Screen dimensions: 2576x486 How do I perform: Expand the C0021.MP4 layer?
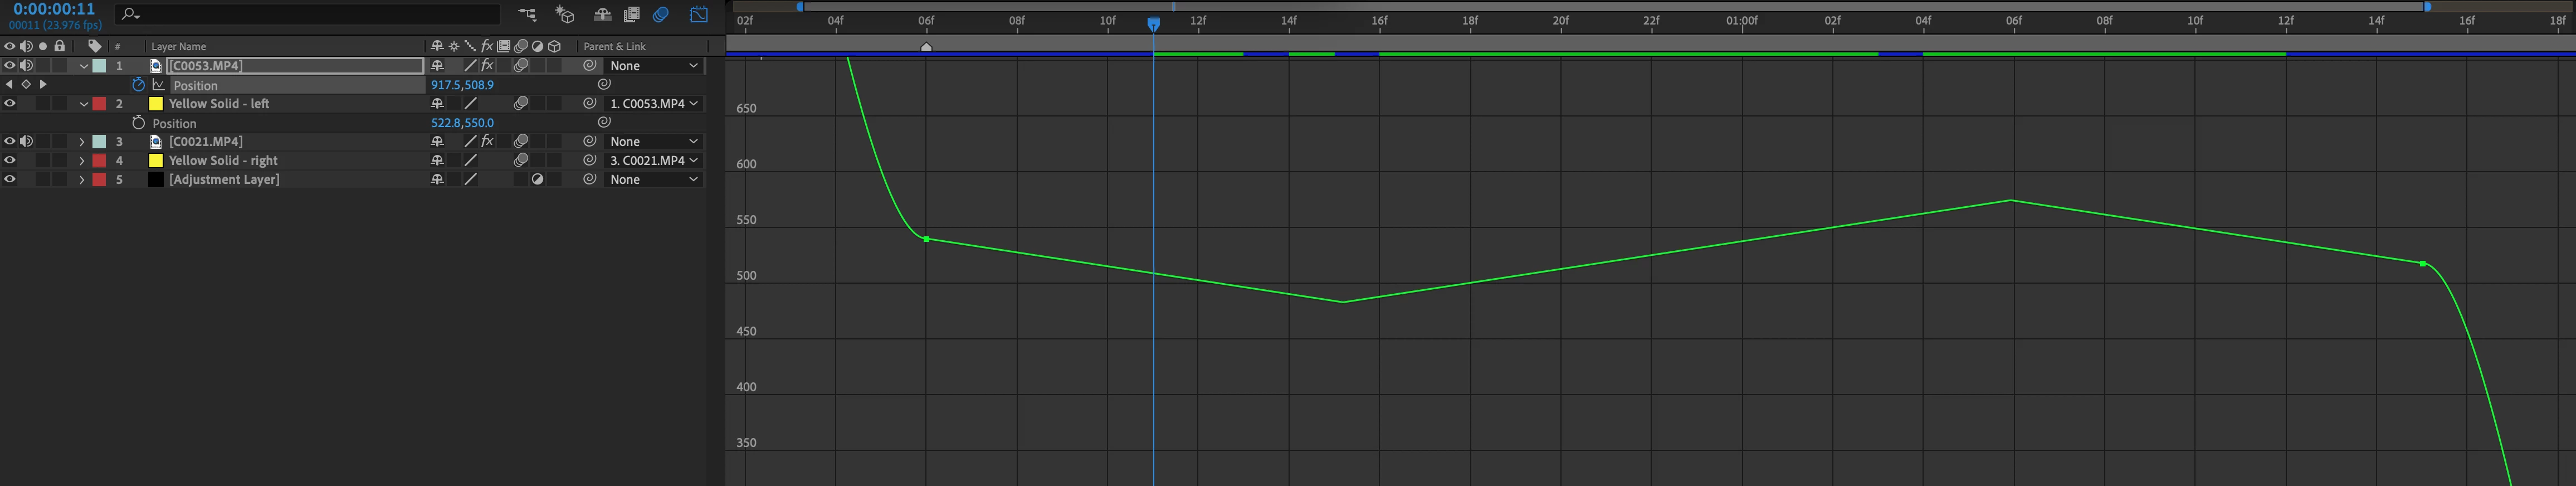pos(82,142)
